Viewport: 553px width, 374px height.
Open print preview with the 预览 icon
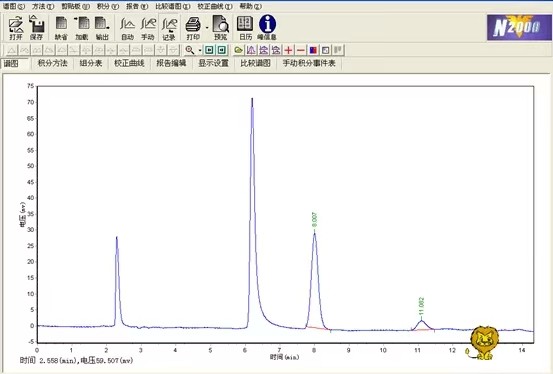[221, 28]
